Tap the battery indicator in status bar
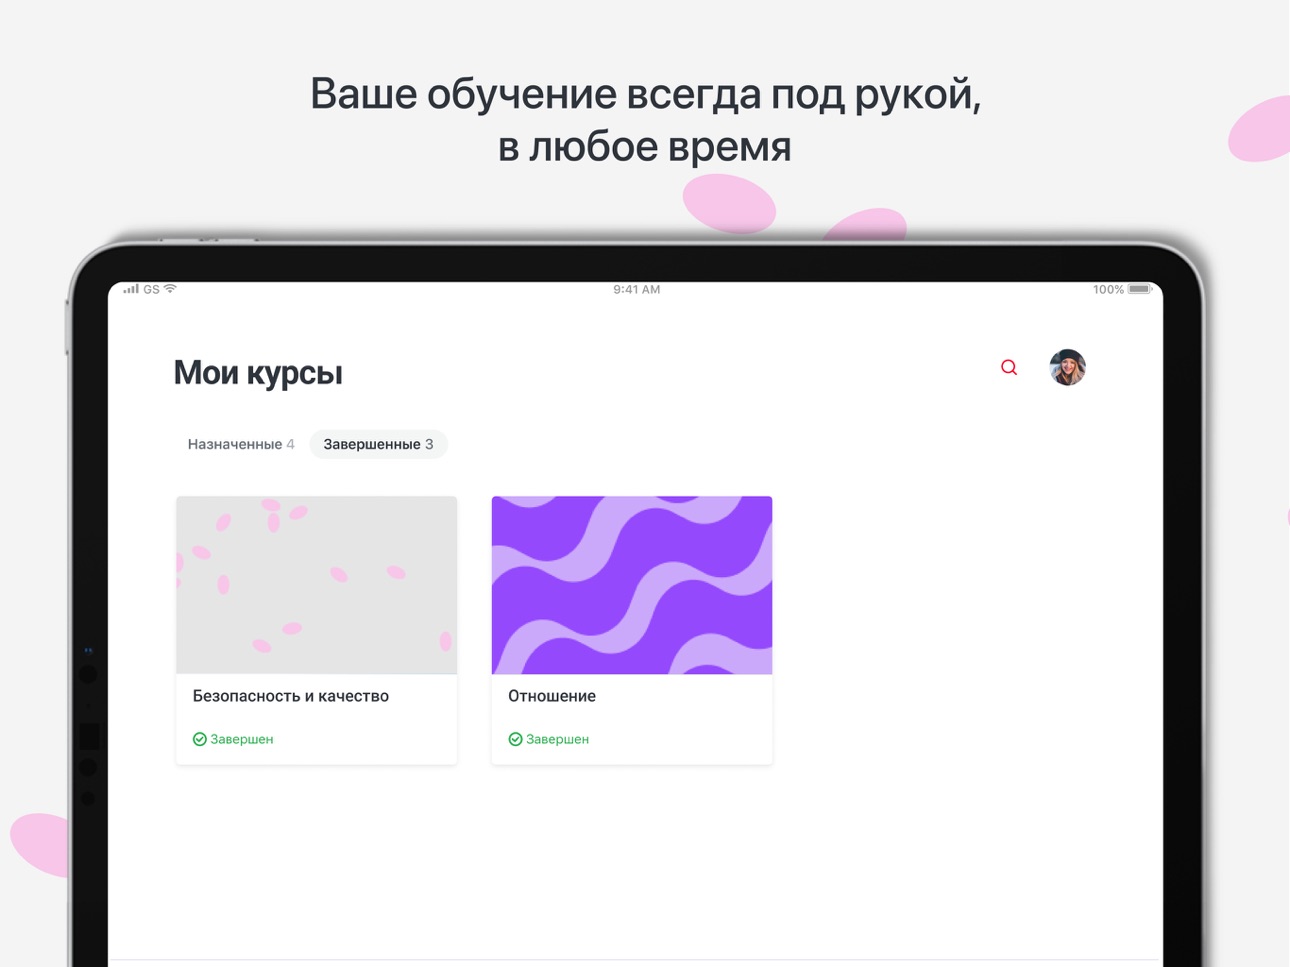 click(x=1140, y=289)
